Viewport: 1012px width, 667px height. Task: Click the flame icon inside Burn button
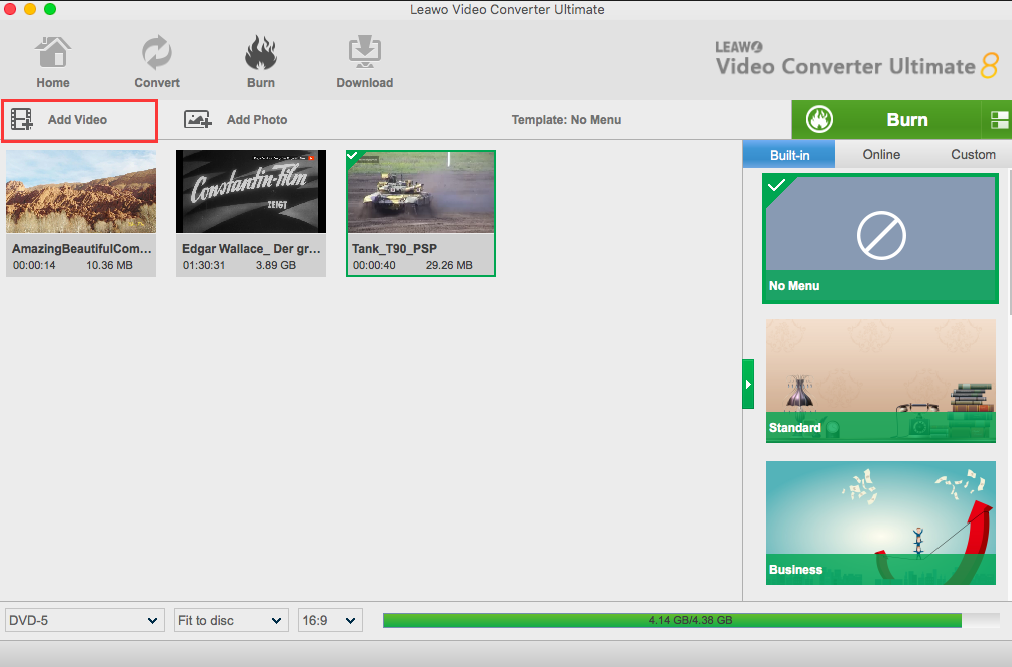(819, 119)
